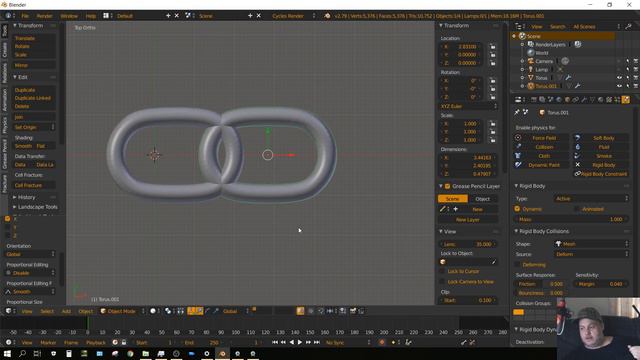Screen dimensions: 640x360
Task: Click the Cell Fracture button
Action: [34, 185]
